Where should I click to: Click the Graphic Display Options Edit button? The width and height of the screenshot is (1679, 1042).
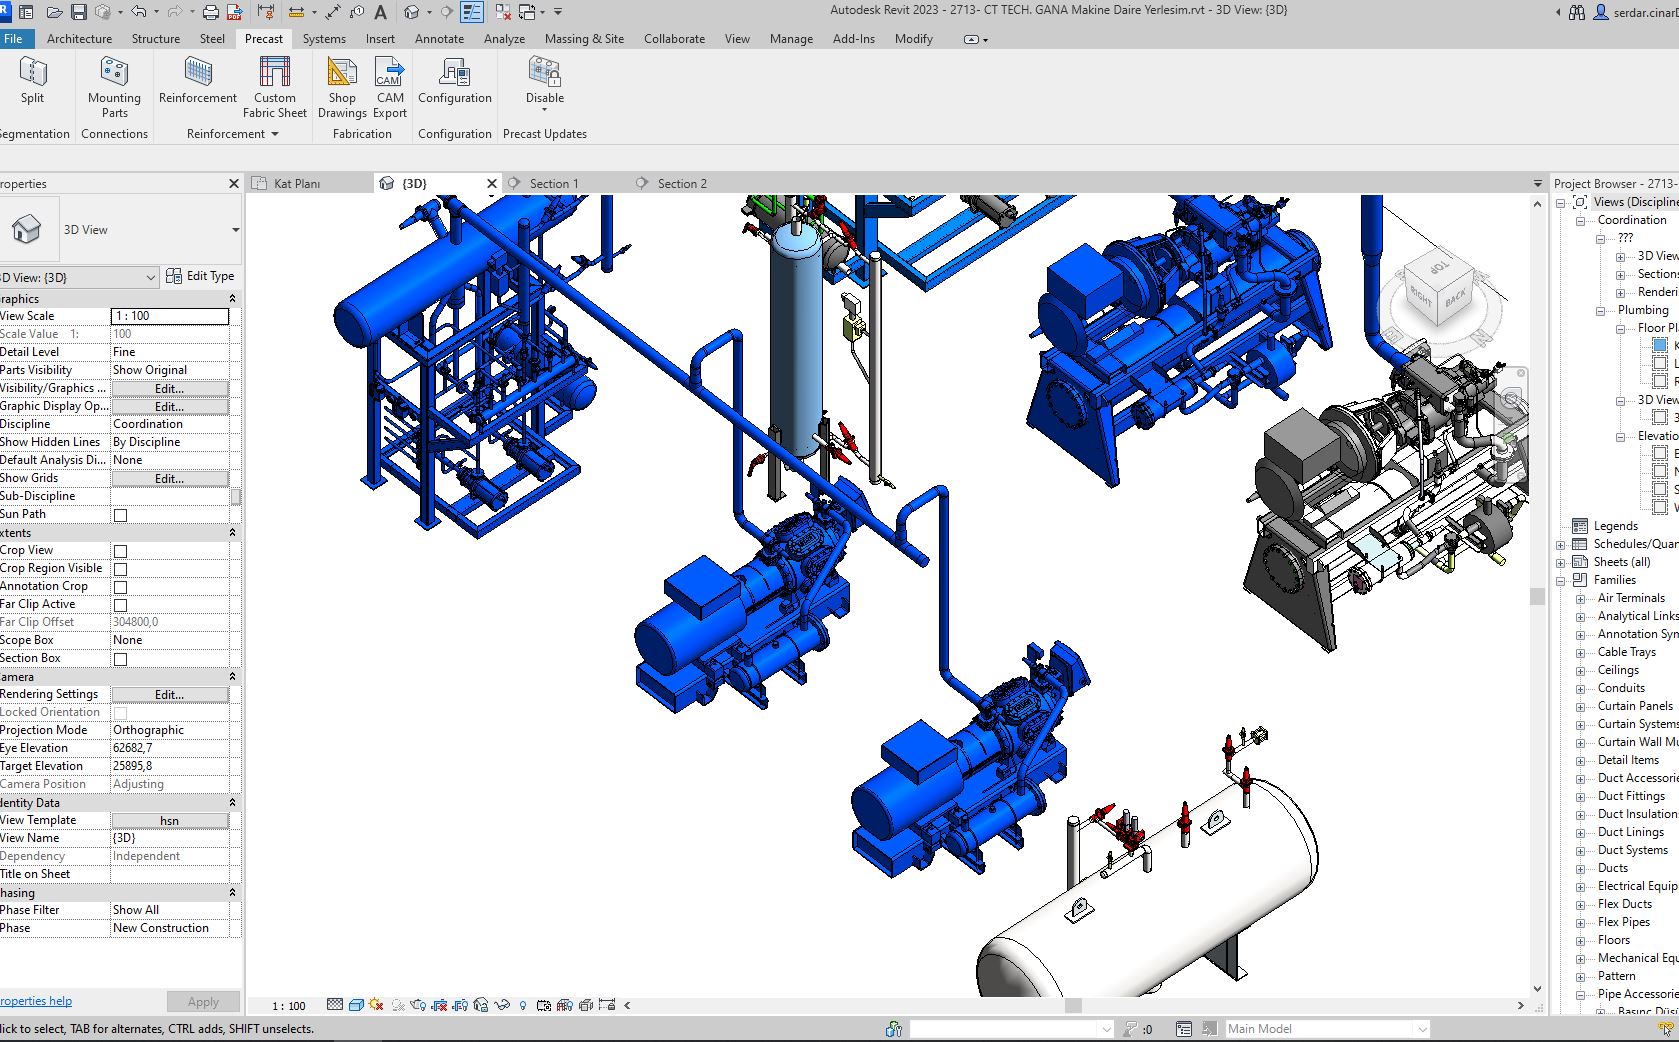(168, 406)
